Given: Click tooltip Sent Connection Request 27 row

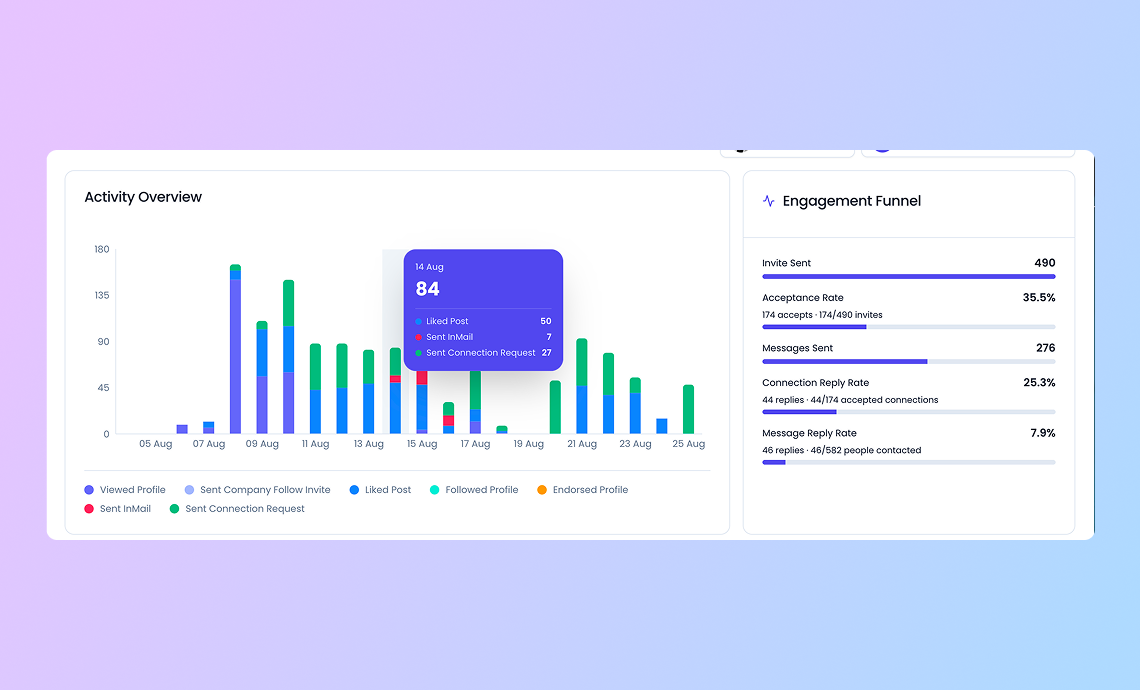Looking at the screenshot, I should click(483, 353).
